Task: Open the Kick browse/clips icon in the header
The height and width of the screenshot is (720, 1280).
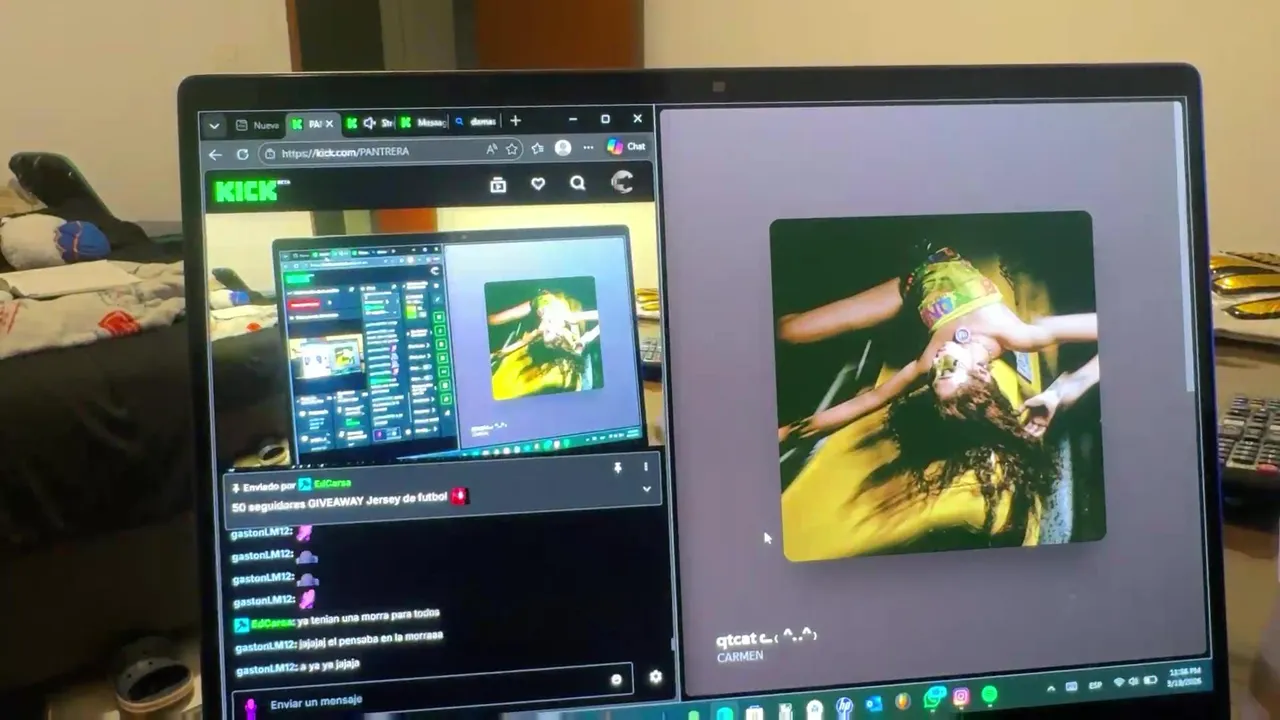Action: coord(498,184)
